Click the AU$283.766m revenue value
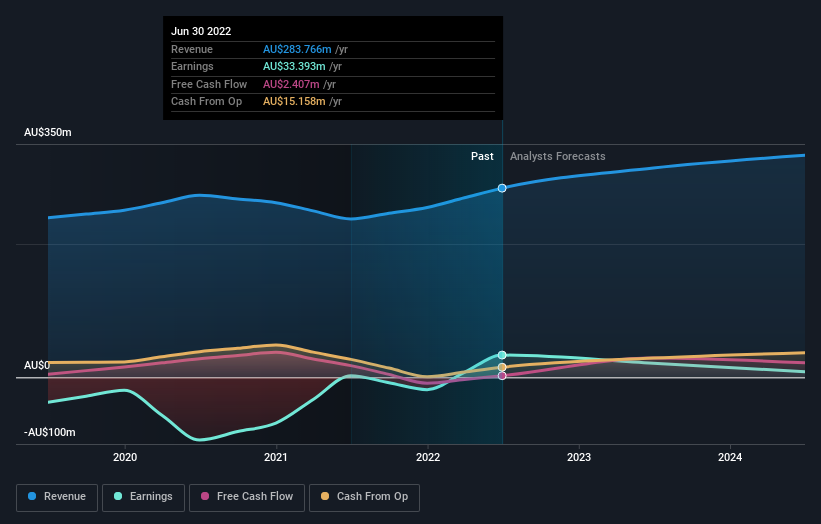The image size is (821, 524). [x=297, y=49]
